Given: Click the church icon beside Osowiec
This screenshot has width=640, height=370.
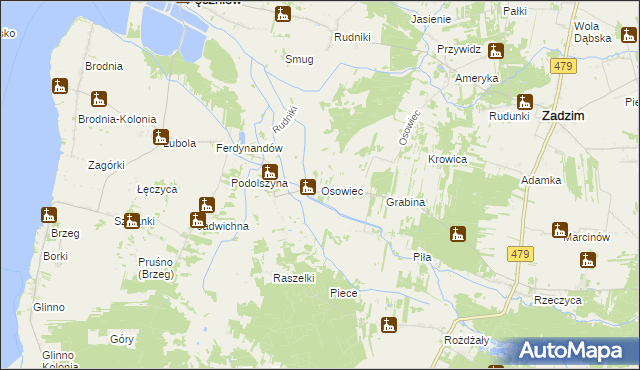Looking at the screenshot, I should point(308,187).
